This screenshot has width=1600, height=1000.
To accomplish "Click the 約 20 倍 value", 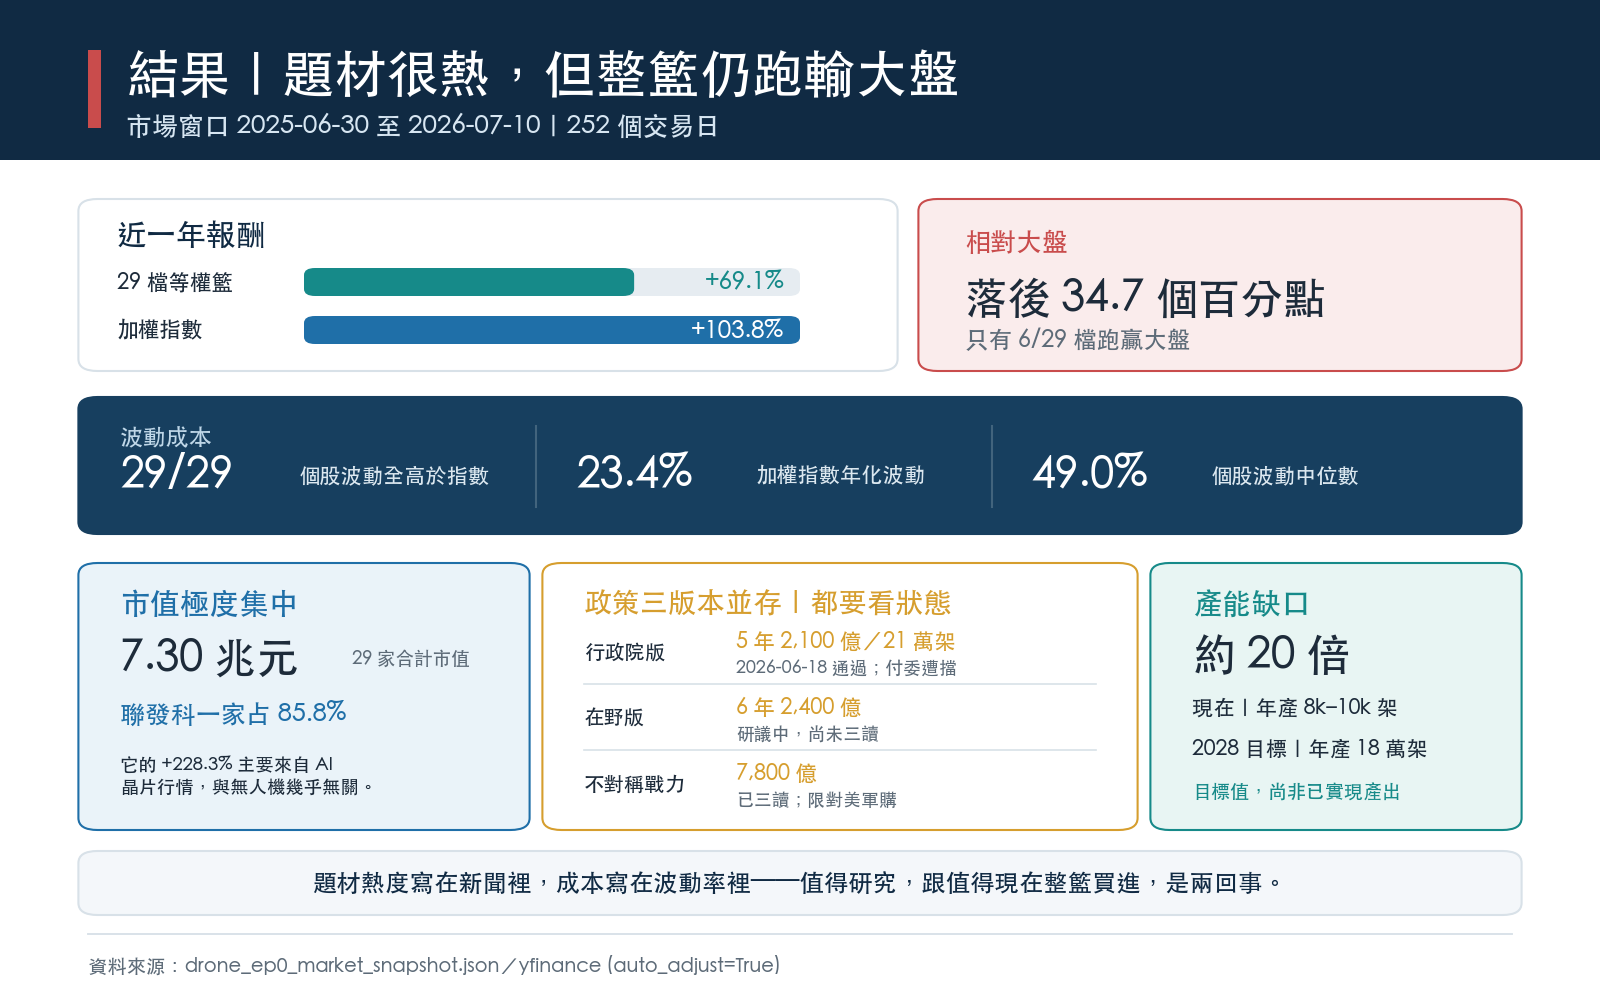I will pos(1272,654).
